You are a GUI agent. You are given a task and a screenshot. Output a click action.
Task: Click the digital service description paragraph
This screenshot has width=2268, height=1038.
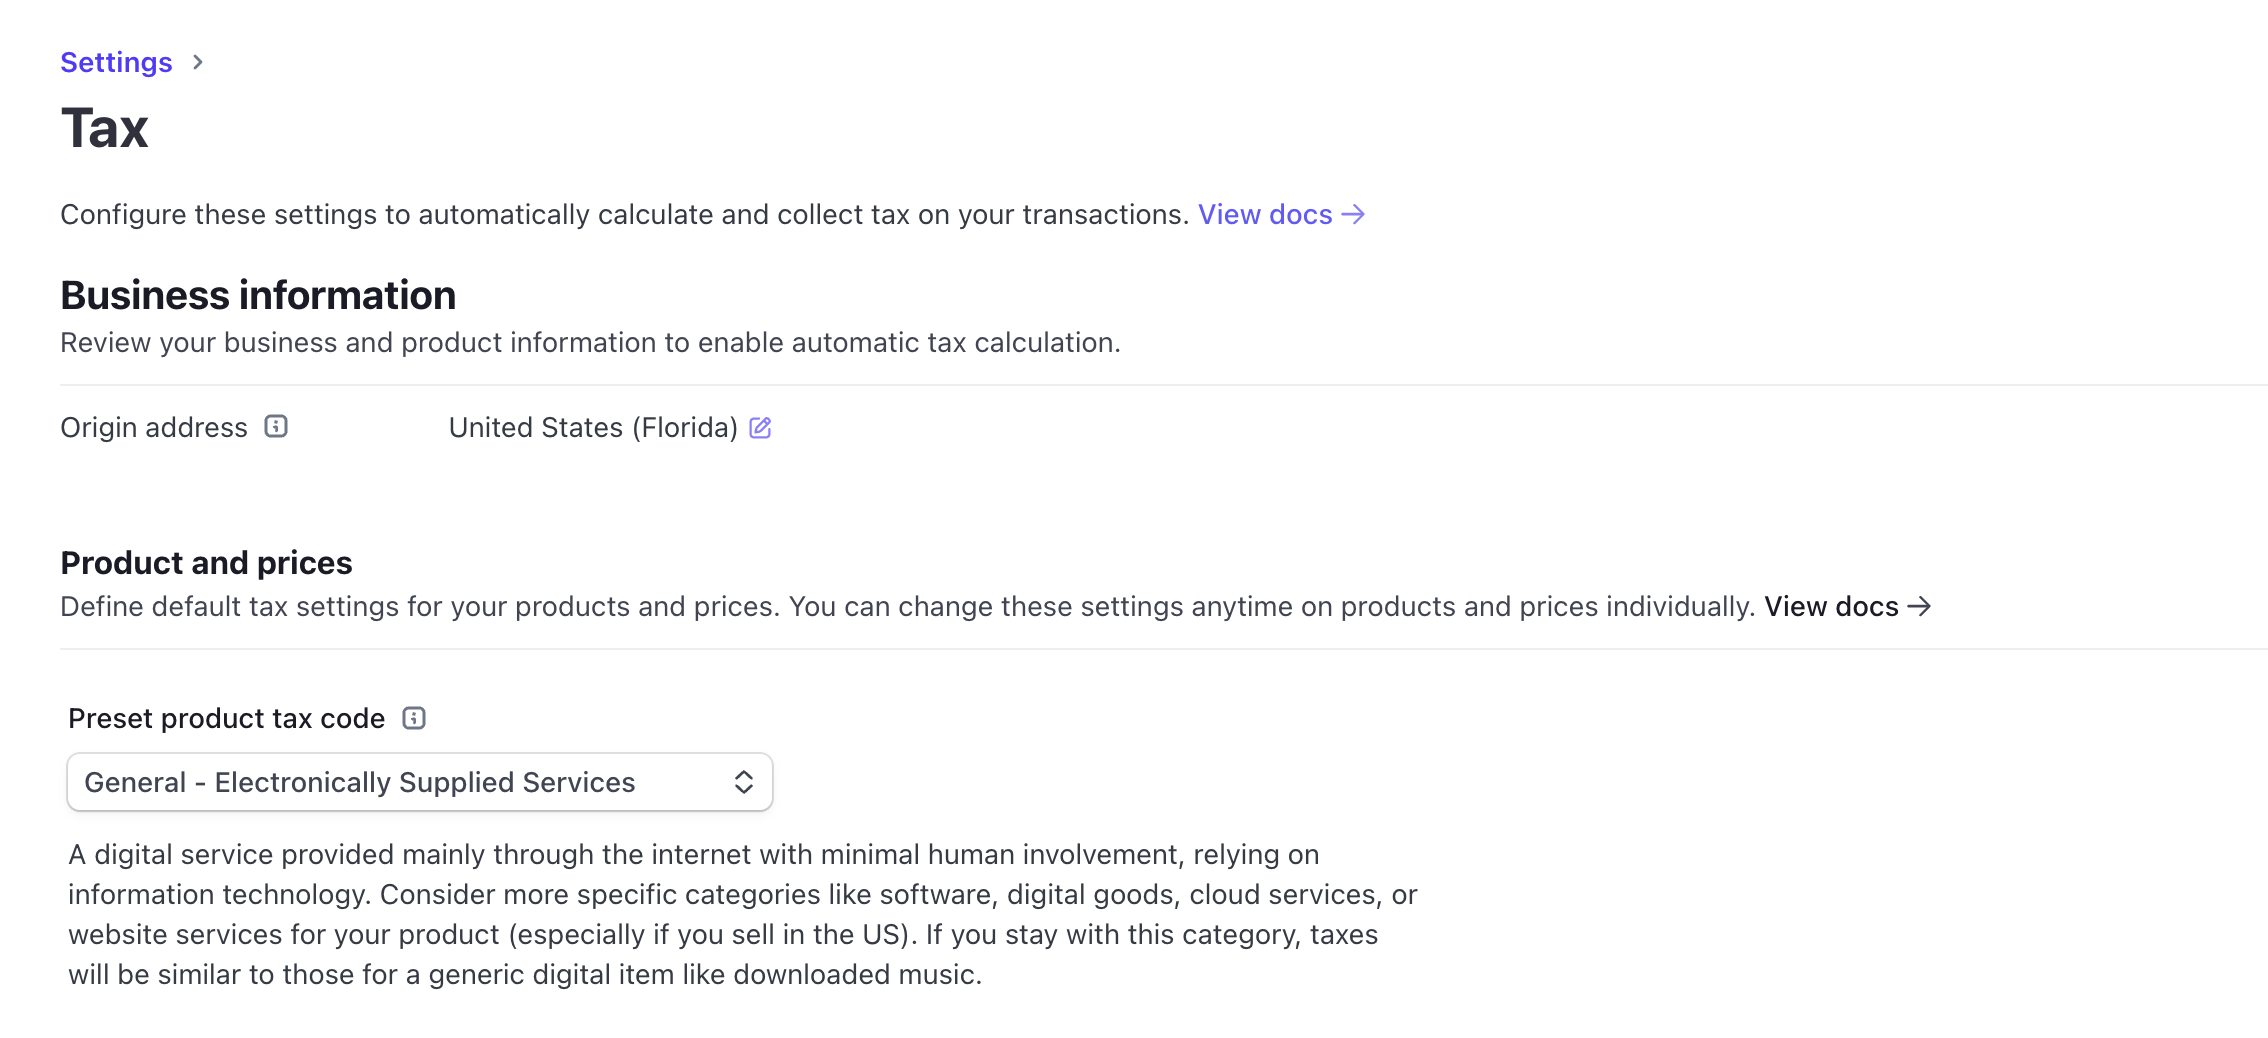[x=740, y=914]
